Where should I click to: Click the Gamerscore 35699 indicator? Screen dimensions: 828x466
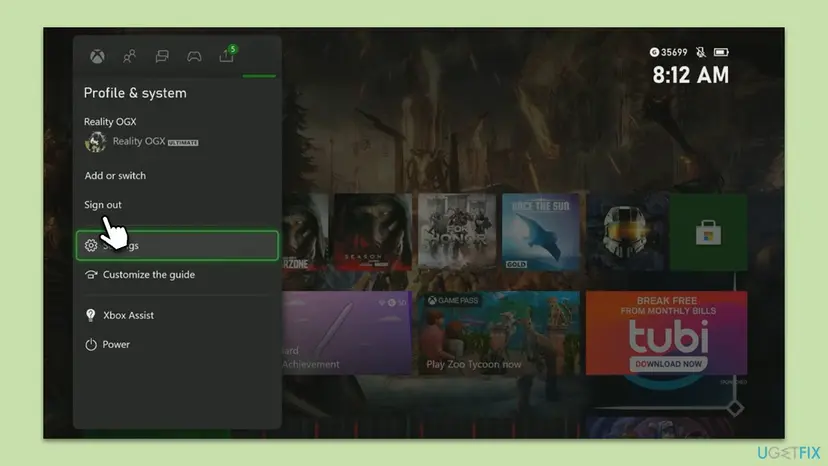[669, 52]
